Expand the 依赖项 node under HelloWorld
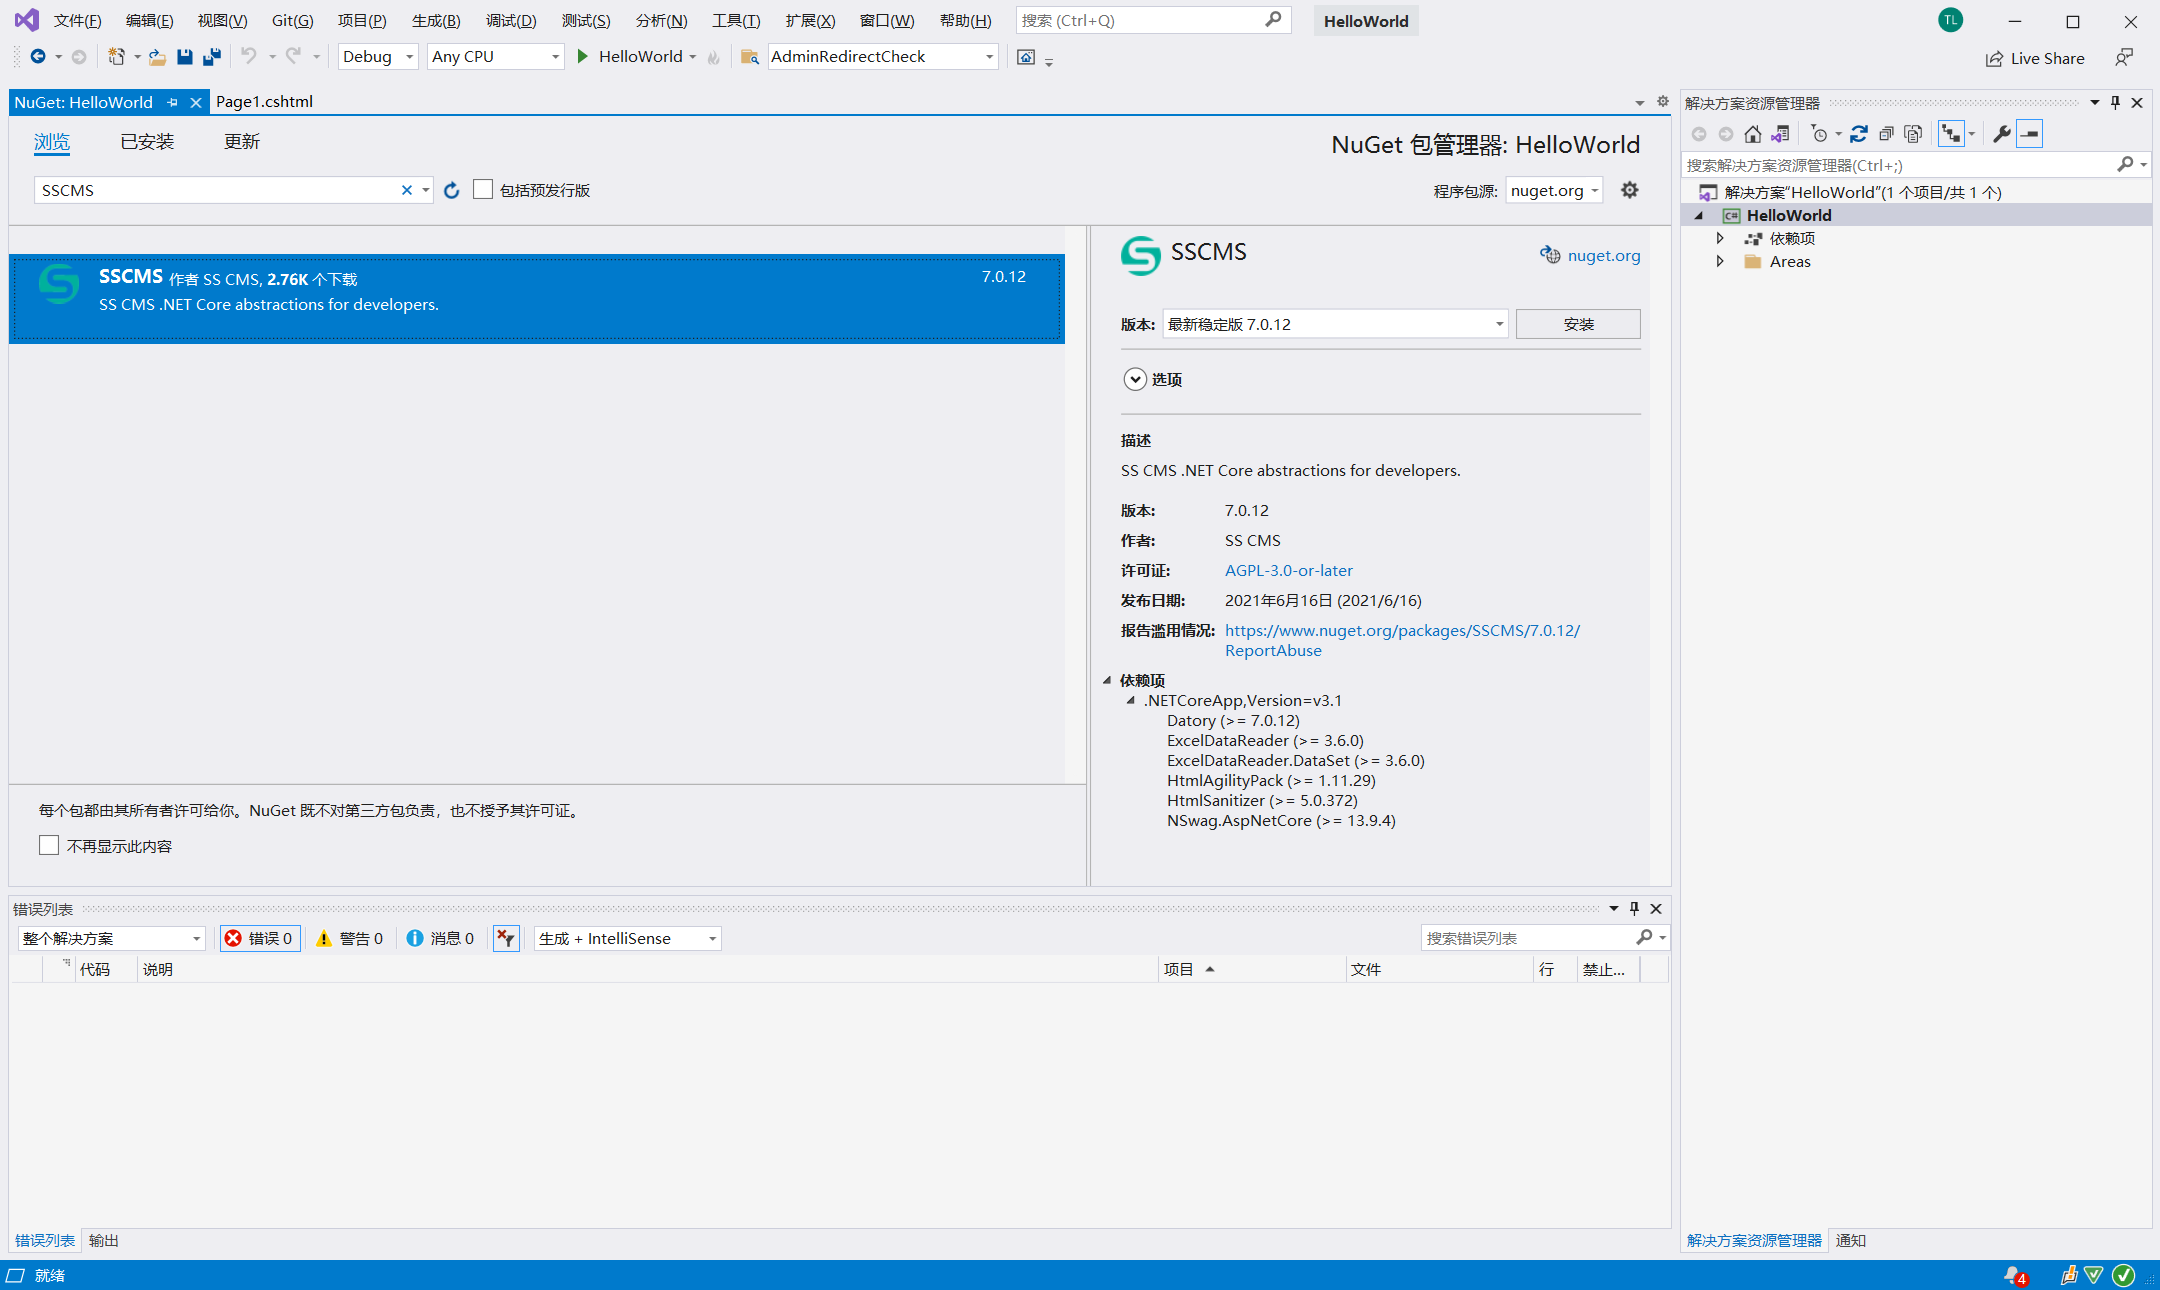 coord(1721,238)
